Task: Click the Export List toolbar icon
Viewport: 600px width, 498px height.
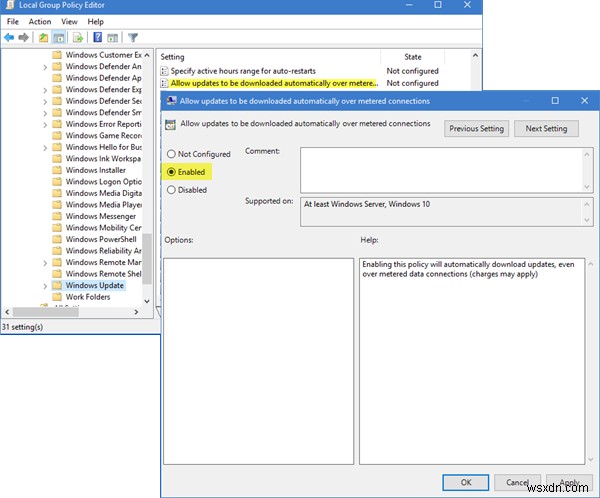Action: (x=78, y=38)
